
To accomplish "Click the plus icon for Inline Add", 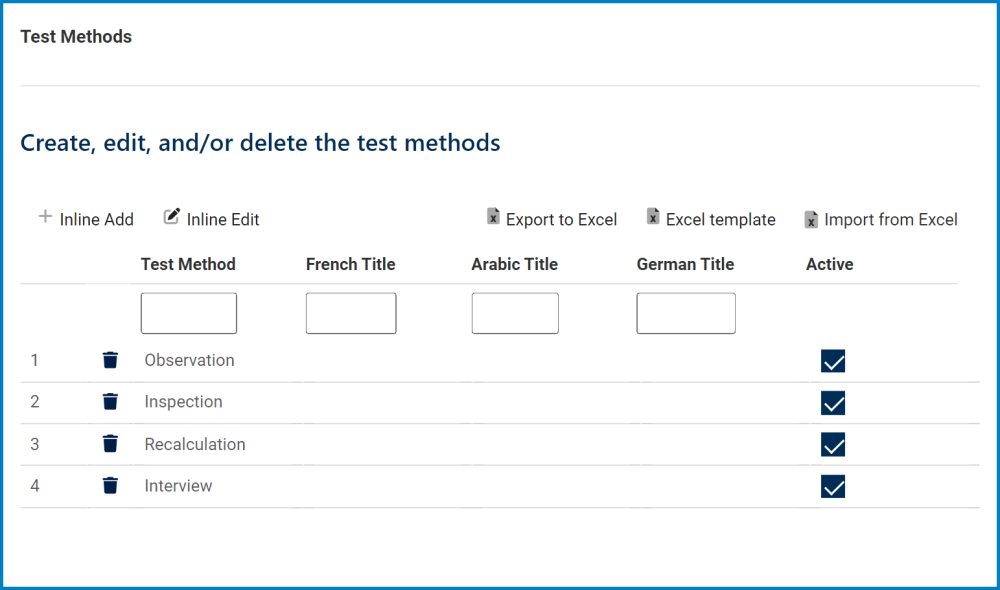I will (x=45, y=215).
